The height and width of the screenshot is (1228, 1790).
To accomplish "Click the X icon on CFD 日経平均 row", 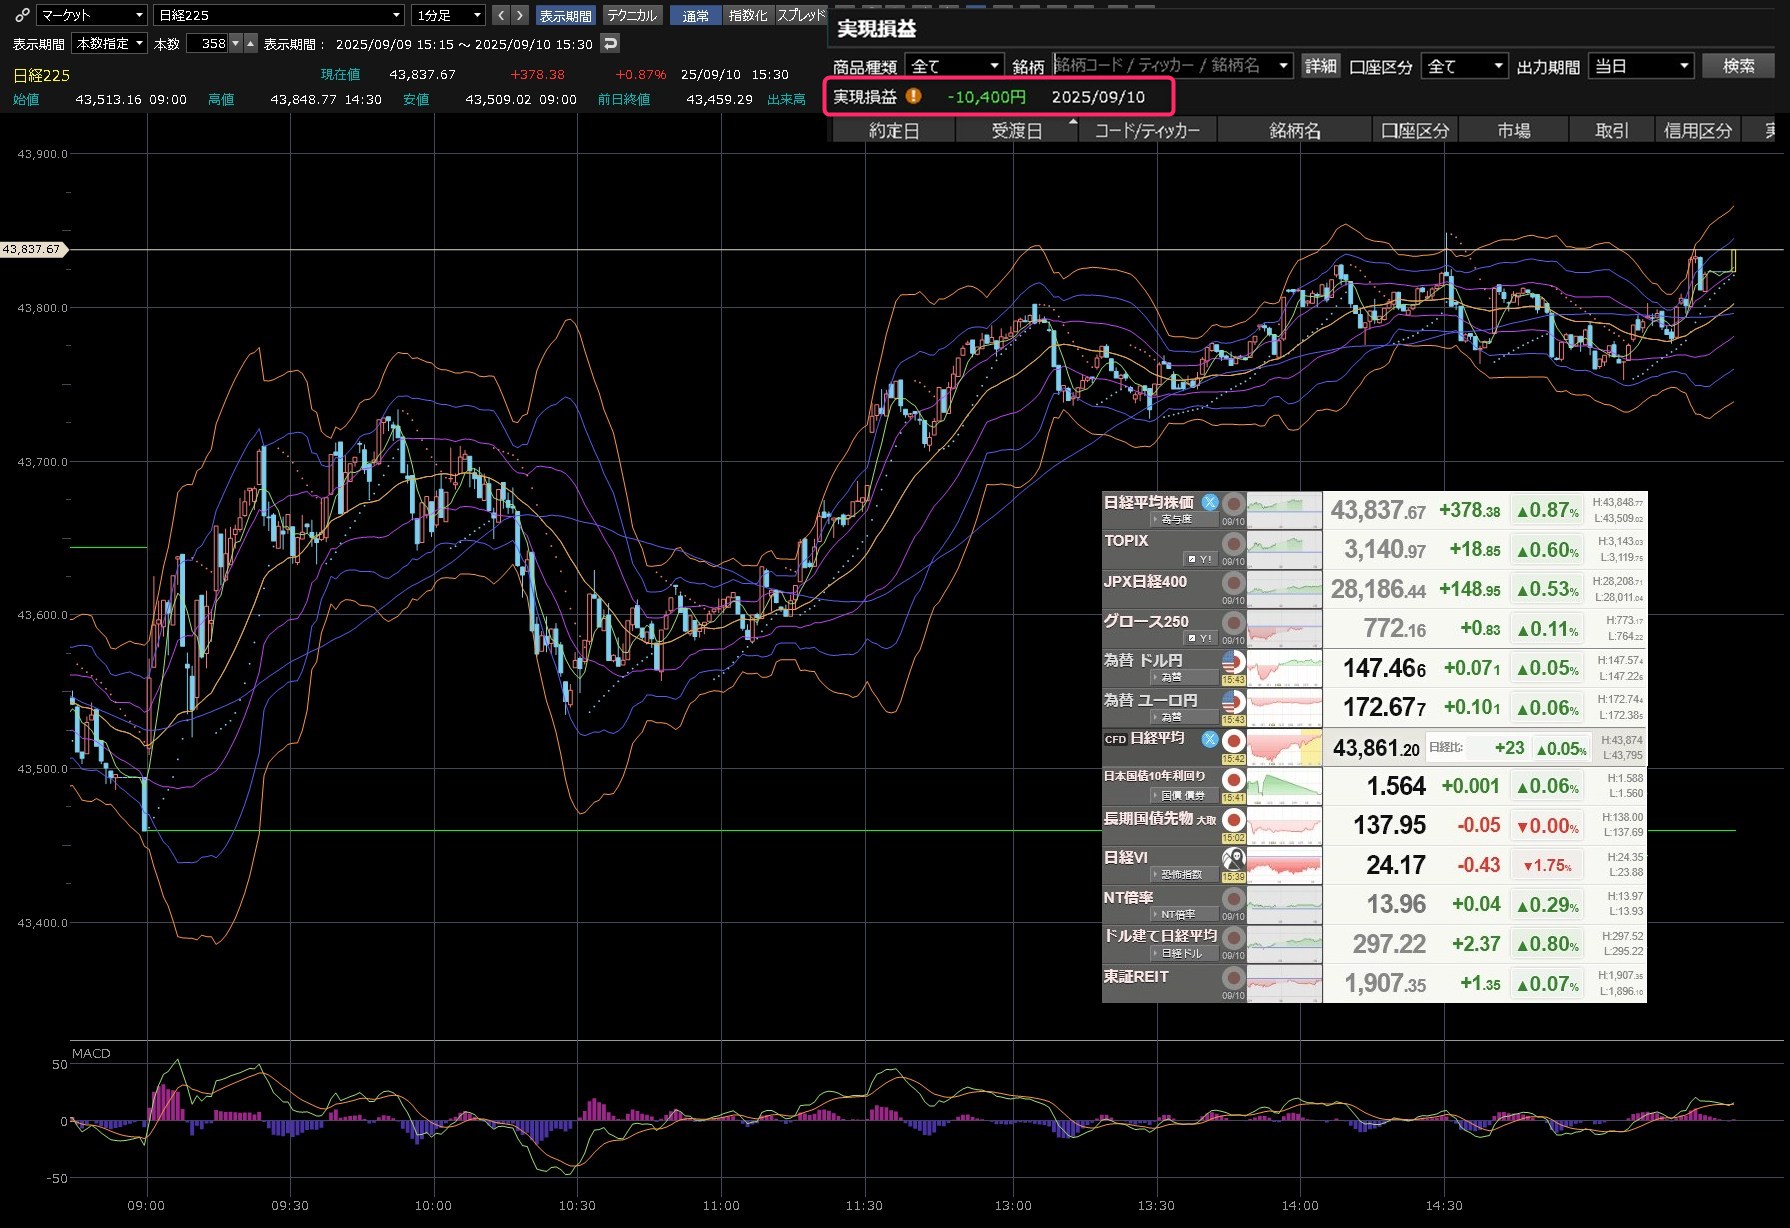I will tap(1210, 739).
